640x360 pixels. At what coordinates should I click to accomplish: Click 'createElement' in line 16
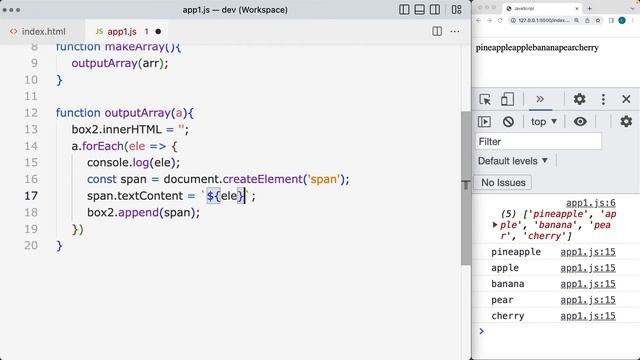click(x=263, y=179)
